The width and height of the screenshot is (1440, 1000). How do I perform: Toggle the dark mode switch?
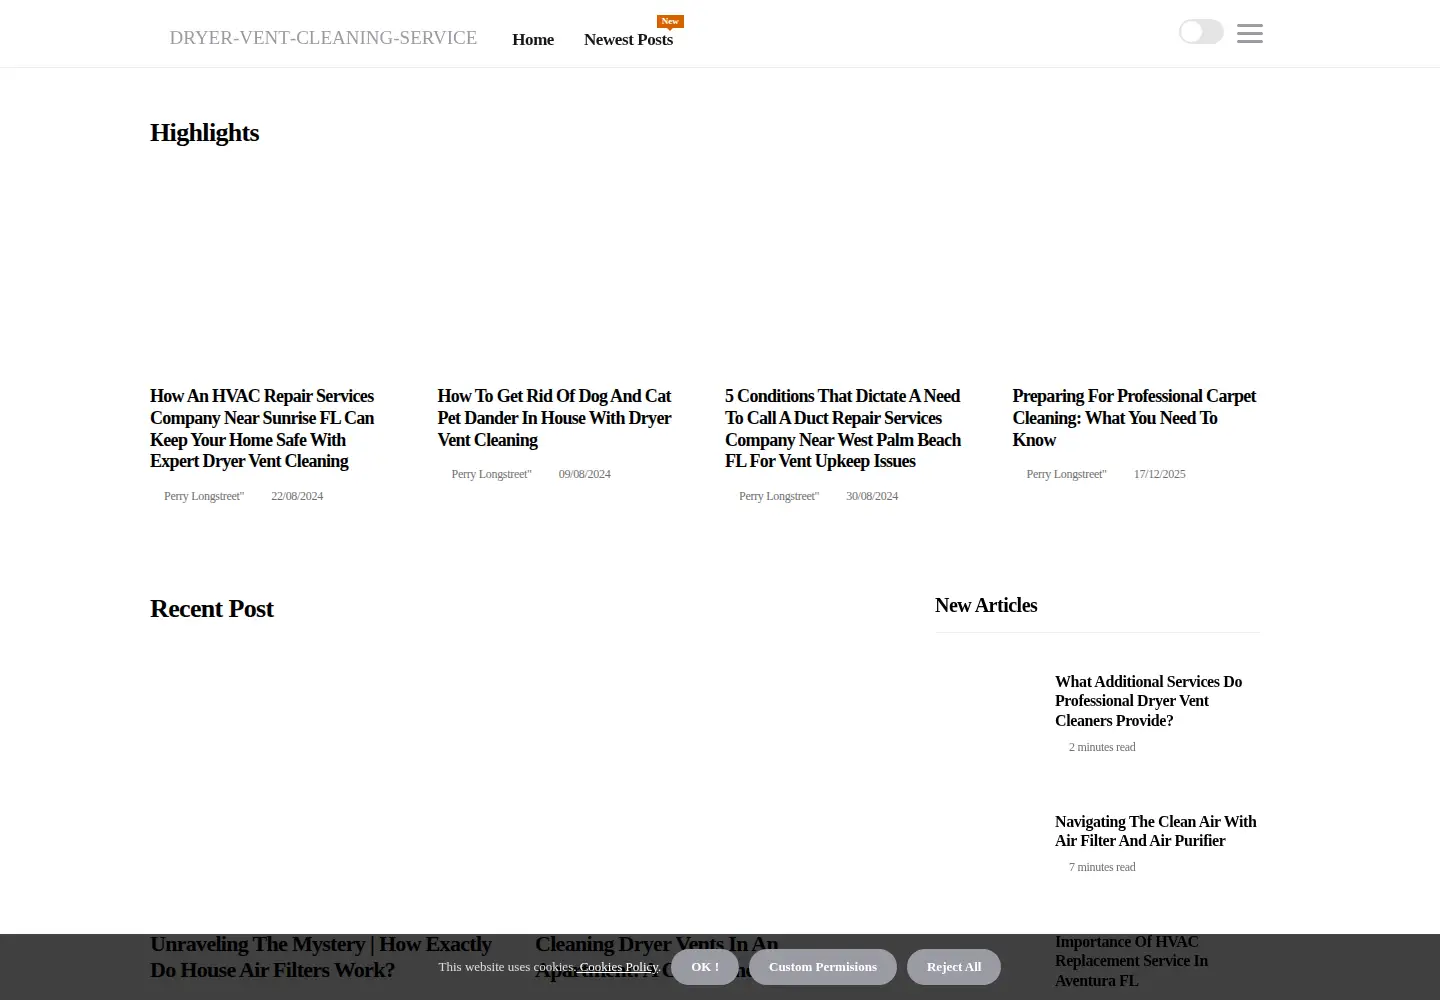pyautogui.click(x=1201, y=32)
